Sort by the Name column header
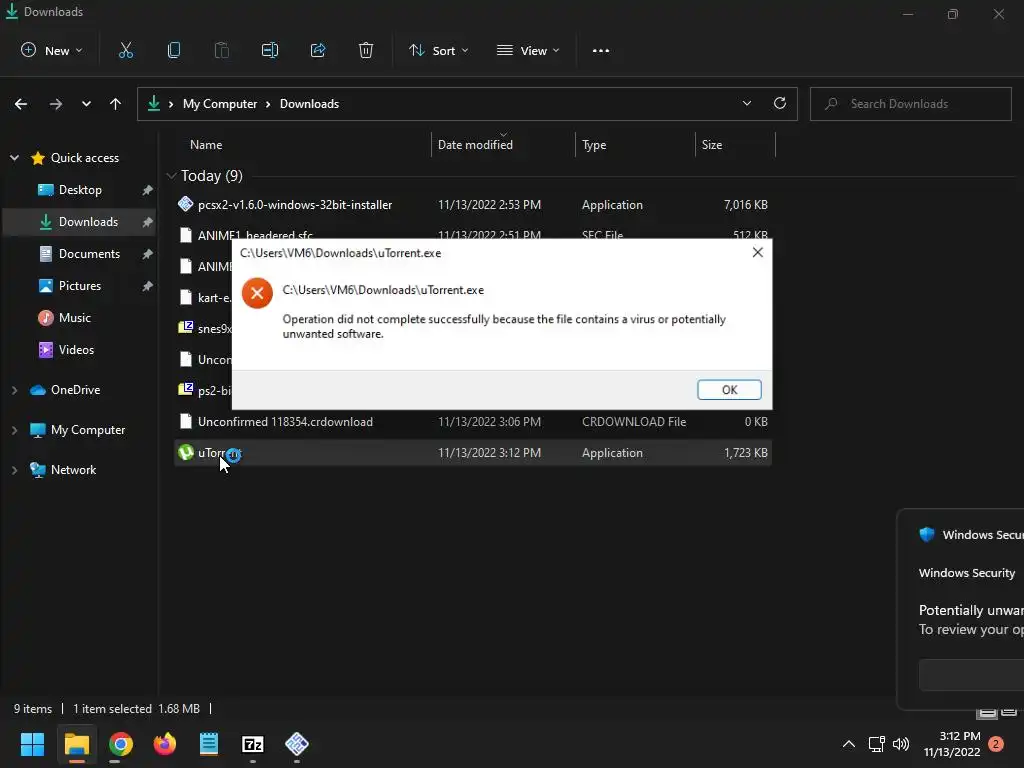This screenshot has width=1024, height=768. [206, 144]
